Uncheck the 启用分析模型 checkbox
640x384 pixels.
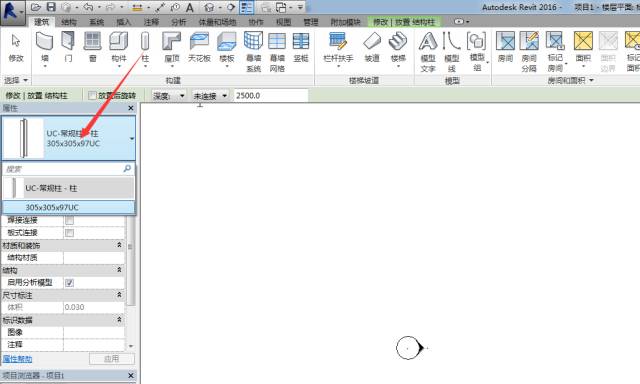69,283
